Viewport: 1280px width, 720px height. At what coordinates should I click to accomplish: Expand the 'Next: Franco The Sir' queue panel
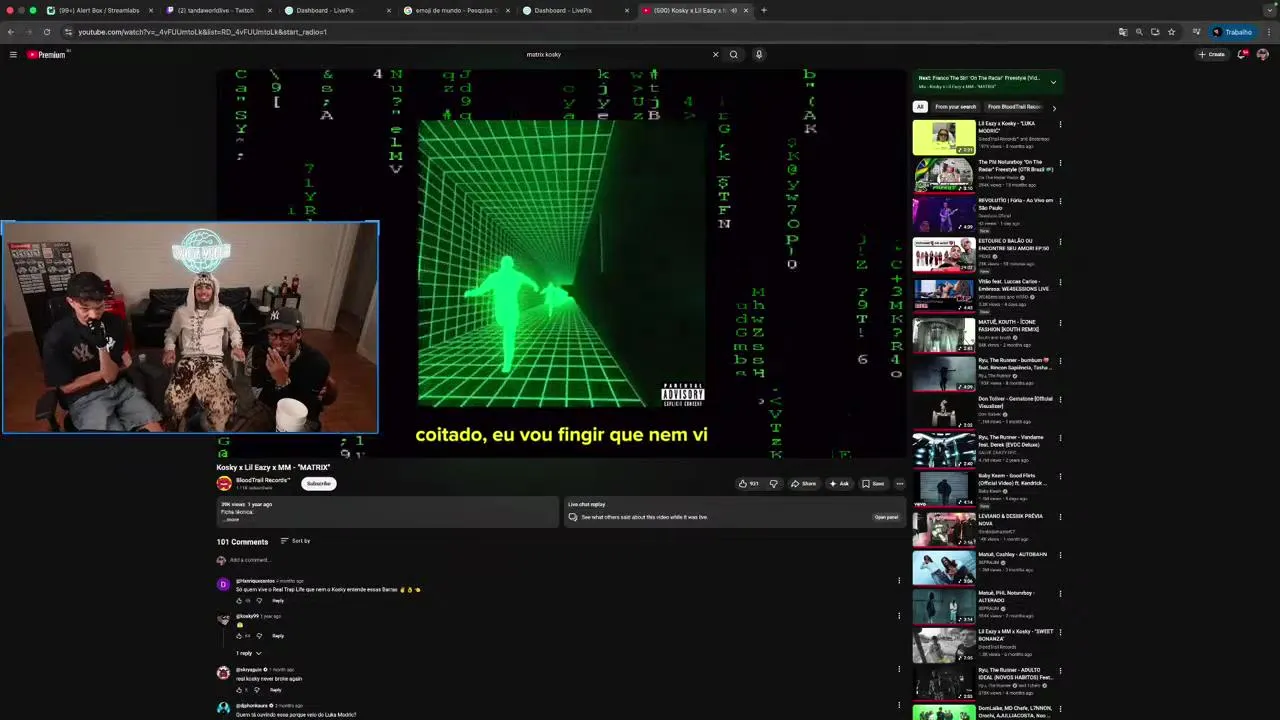coord(1053,82)
